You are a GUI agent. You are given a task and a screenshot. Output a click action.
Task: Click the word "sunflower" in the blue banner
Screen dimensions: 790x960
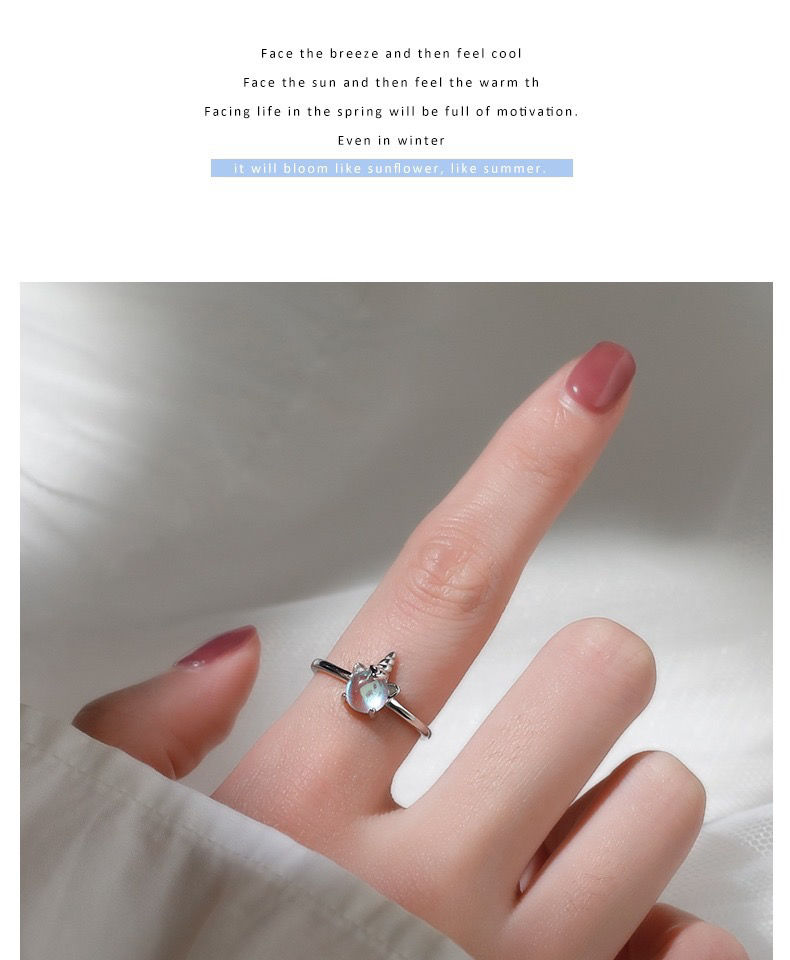click(402, 168)
